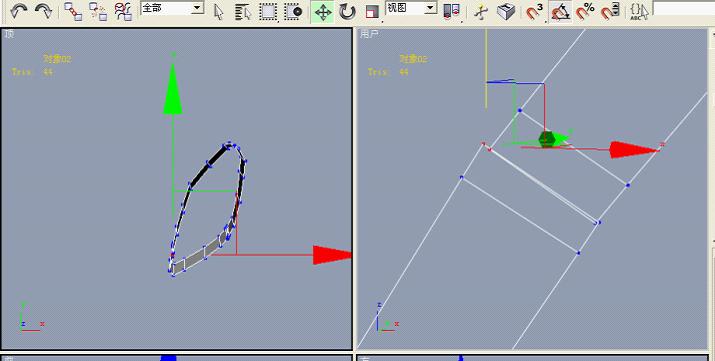Viewport: 715px width, 361px height.
Task: Click the Named Selection Sets input field
Action: [x=684, y=8]
